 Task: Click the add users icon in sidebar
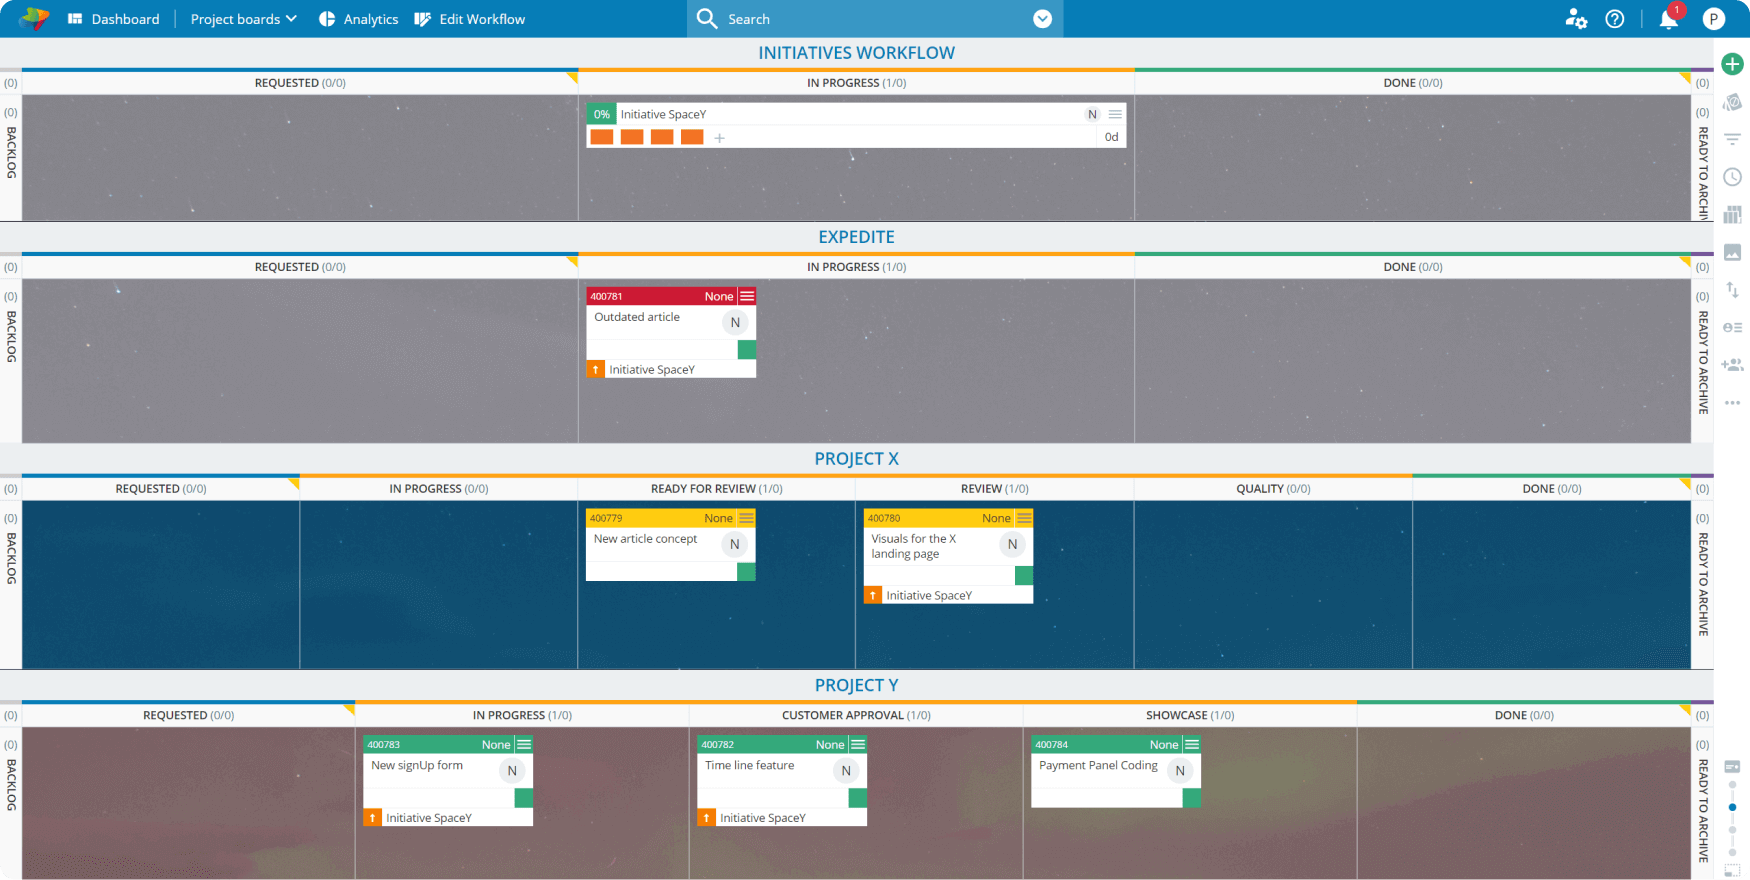tap(1732, 365)
